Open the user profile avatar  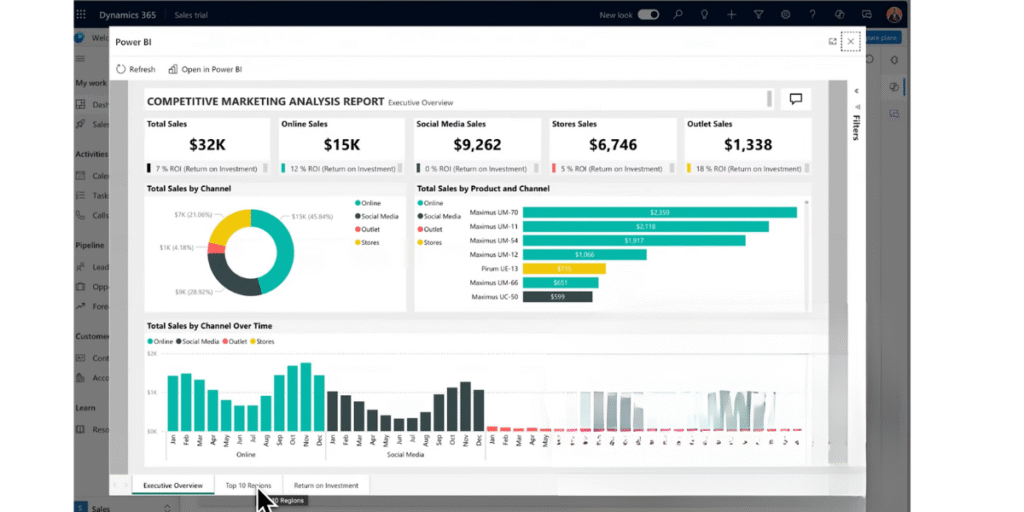(893, 15)
